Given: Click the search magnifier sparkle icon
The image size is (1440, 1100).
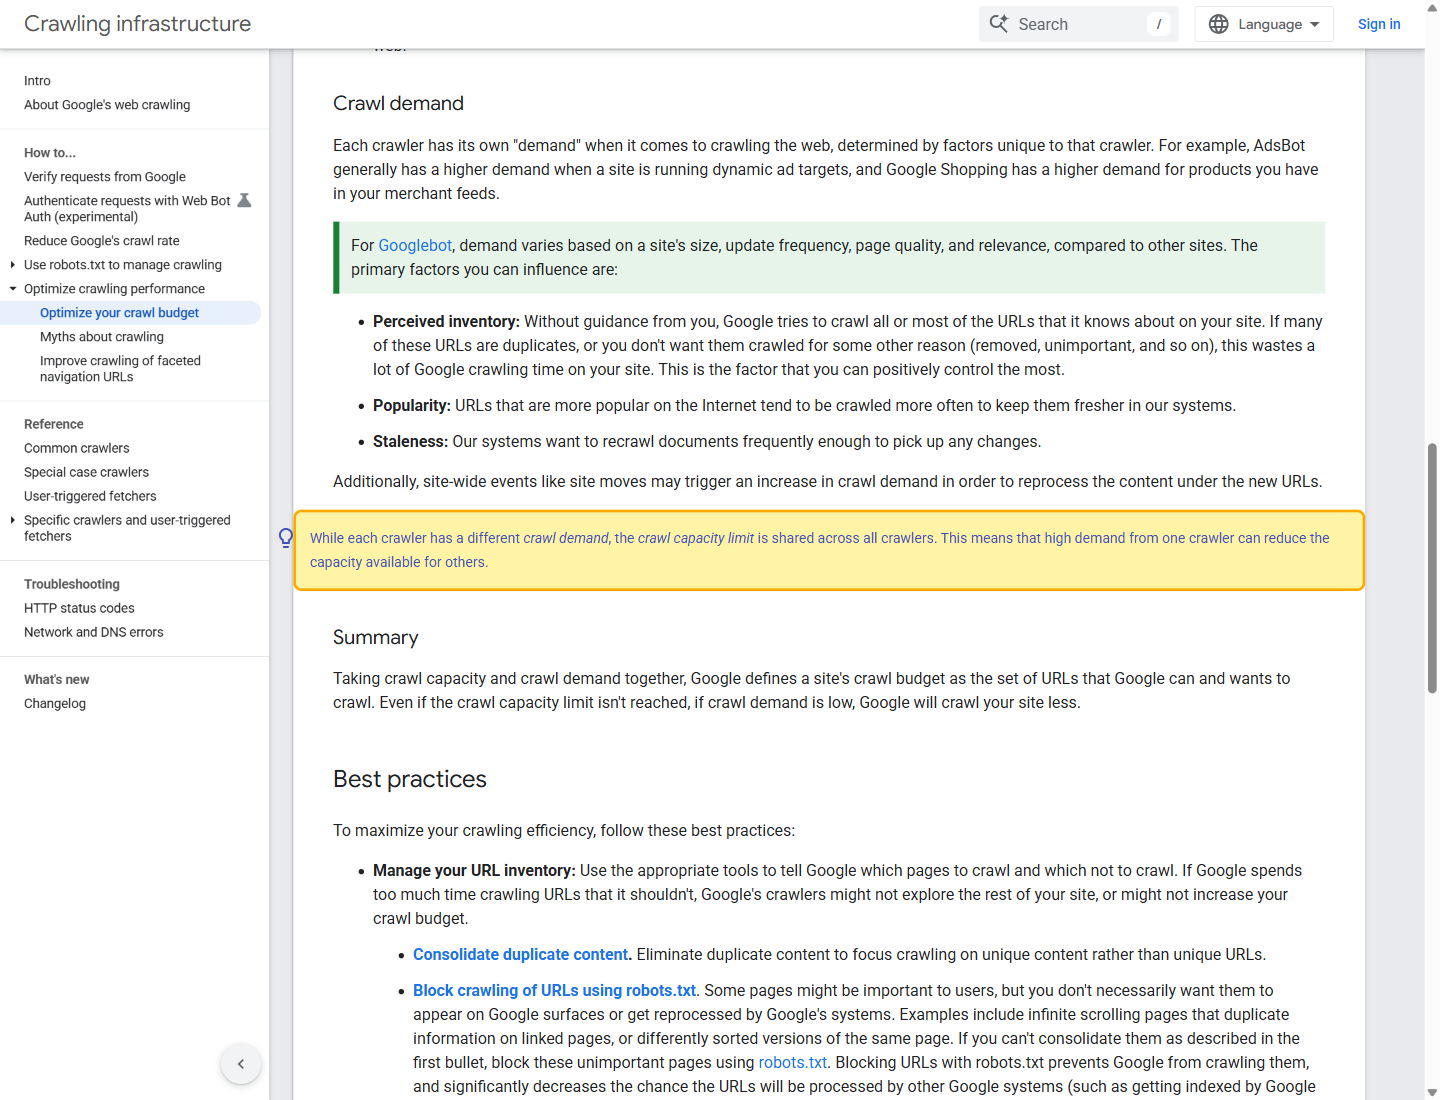Looking at the screenshot, I should pyautogui.click(x=998, y=23).
